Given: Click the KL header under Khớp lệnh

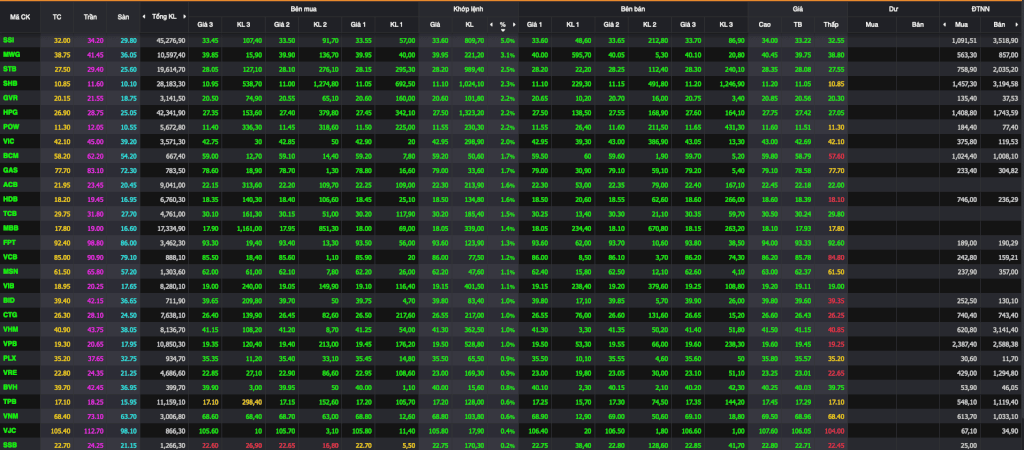Looking at the screenshot, I should click(469, 25).
